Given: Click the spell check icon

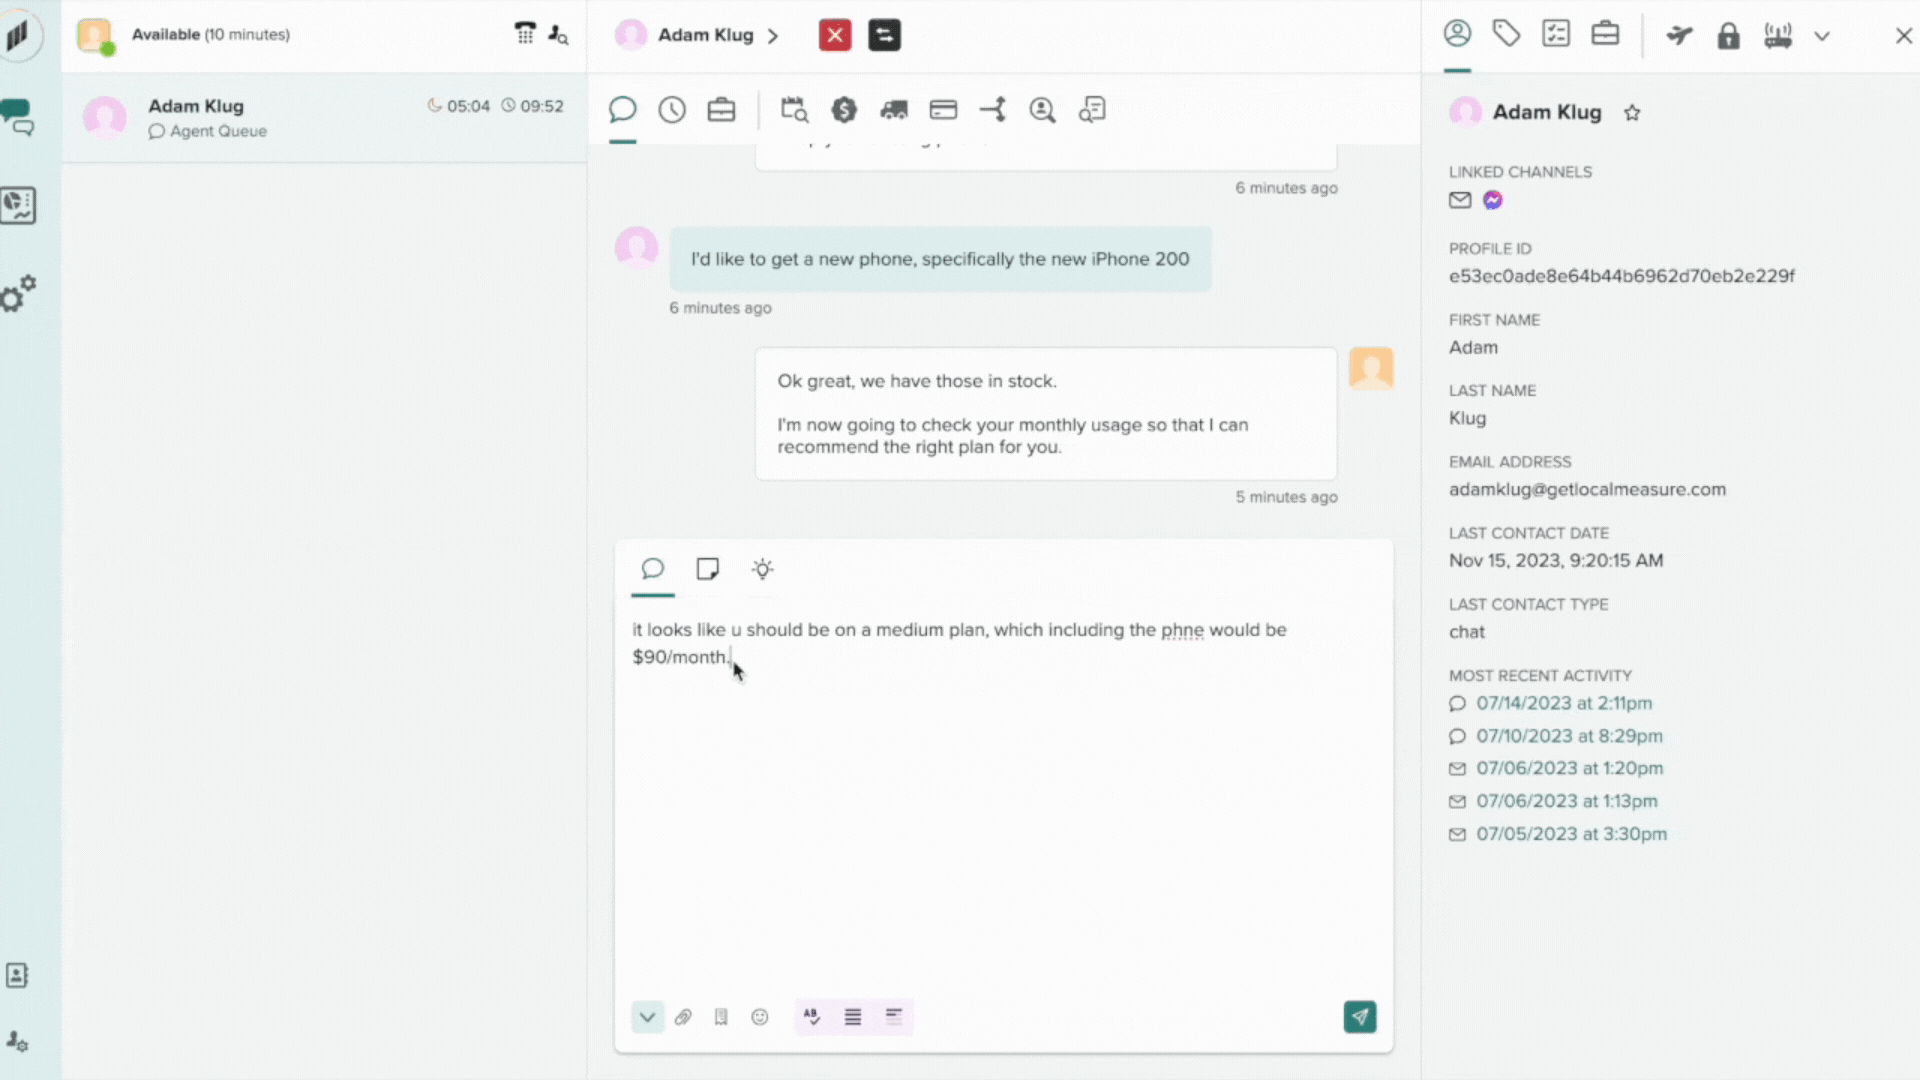Looking at the screenshot, I should [x=812, y=1017].
